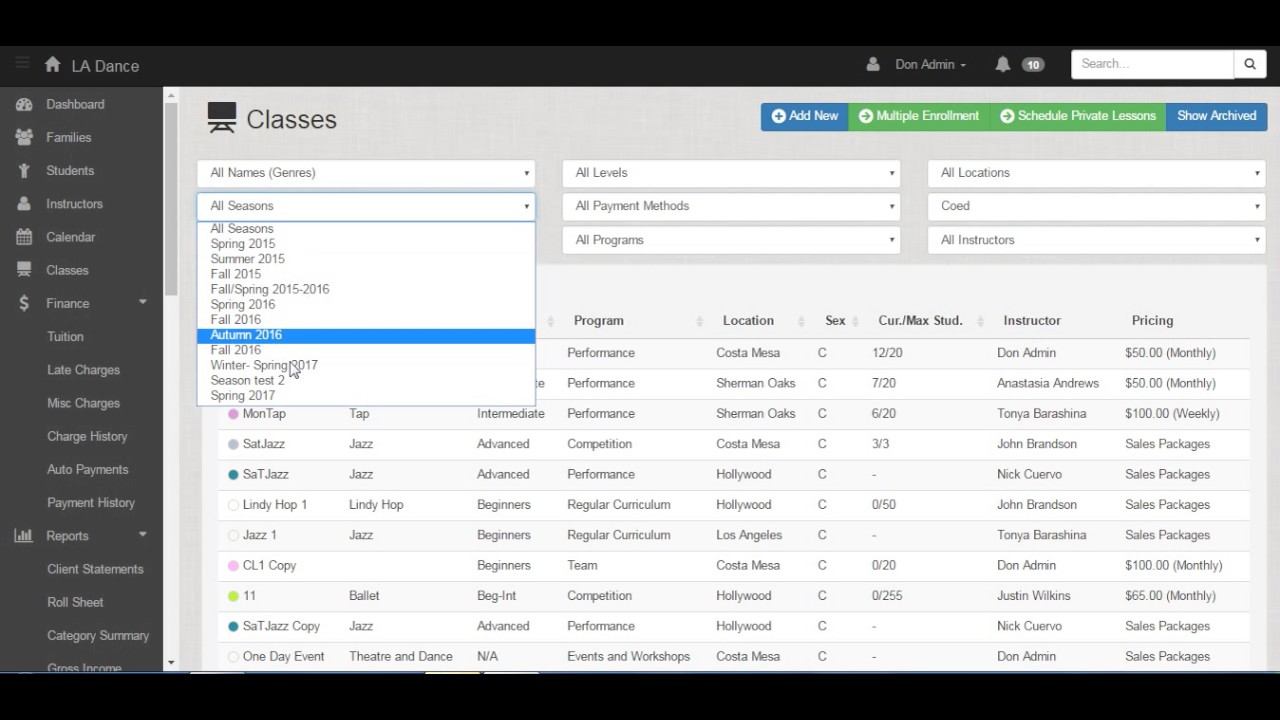Image resolution: width=1280 pixels, height=720 pixels.
Task: Open the All Locations dropdown
Action: tap(1097, 173)
